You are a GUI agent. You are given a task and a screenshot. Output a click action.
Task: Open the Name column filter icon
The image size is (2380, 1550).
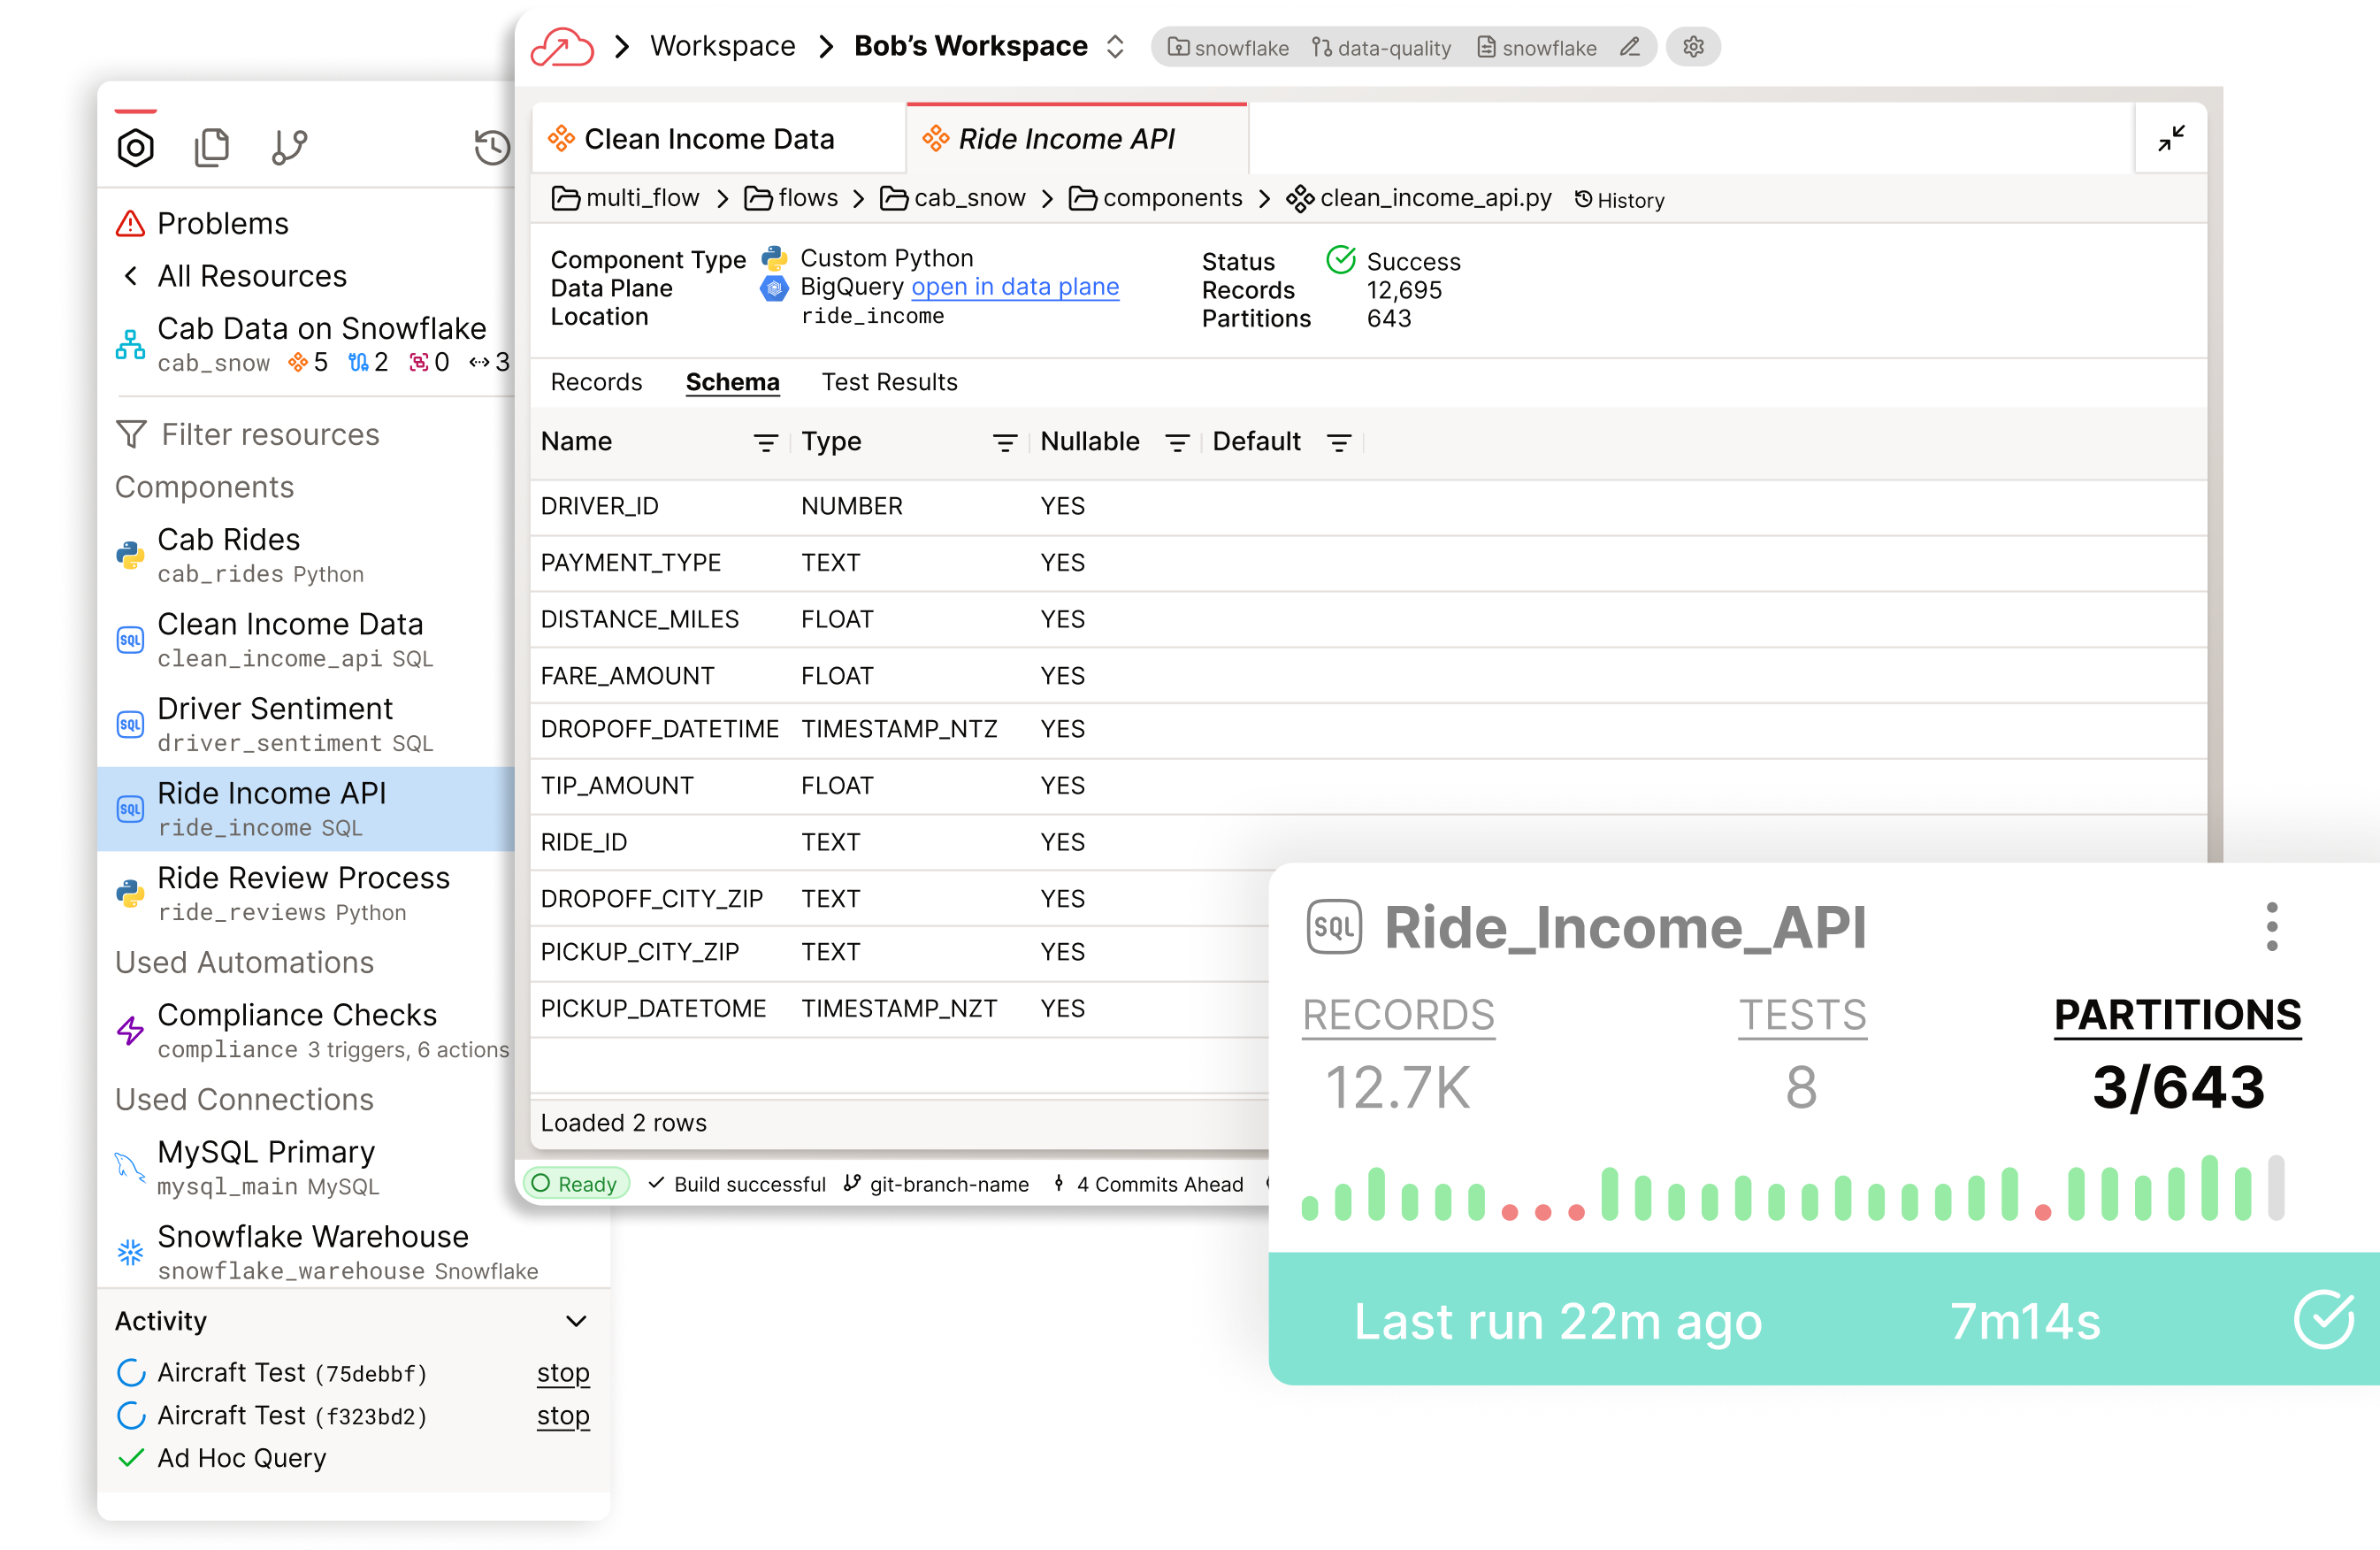click(x=765, y=443)
